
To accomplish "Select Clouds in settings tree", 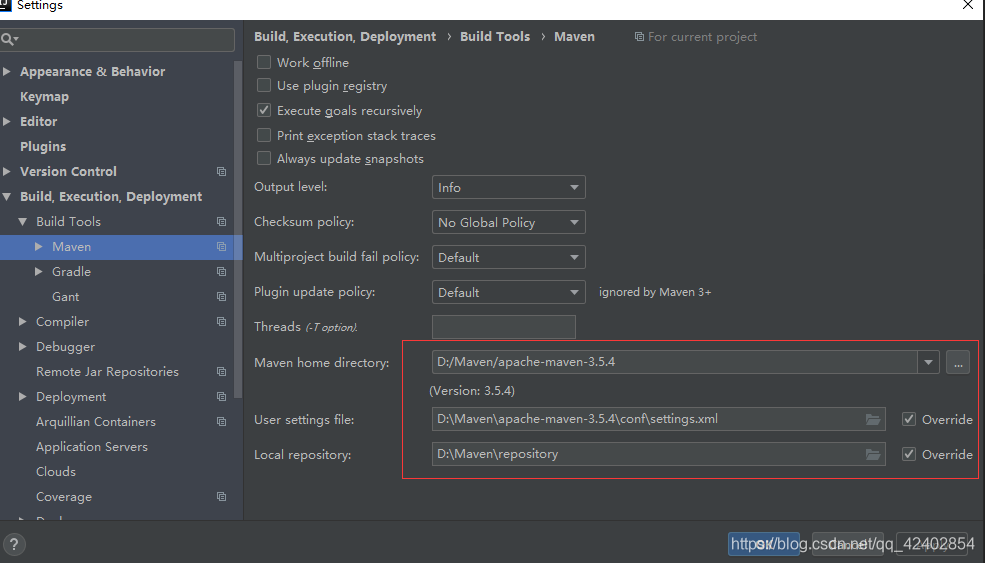I will point(56,472).
